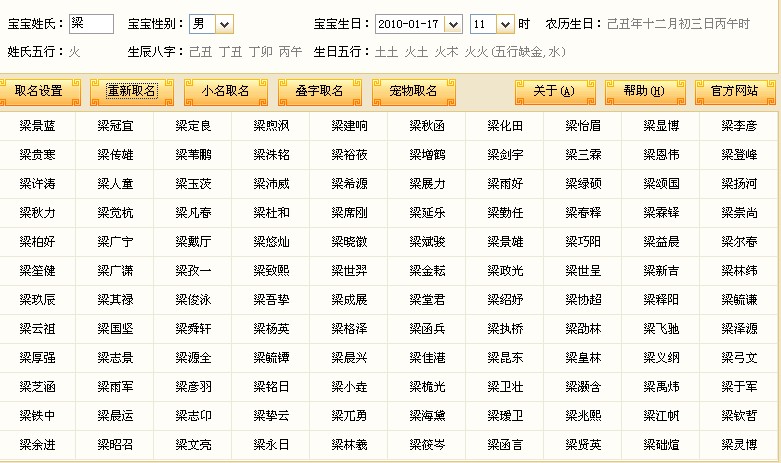
Task: Open the 宝宝性别 gender dropdown arrow
Action: click(224, 24)
